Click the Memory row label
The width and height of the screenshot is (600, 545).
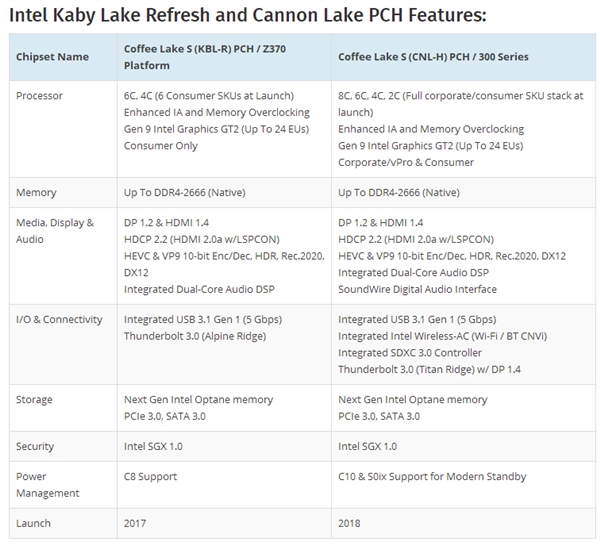point(37,192)
